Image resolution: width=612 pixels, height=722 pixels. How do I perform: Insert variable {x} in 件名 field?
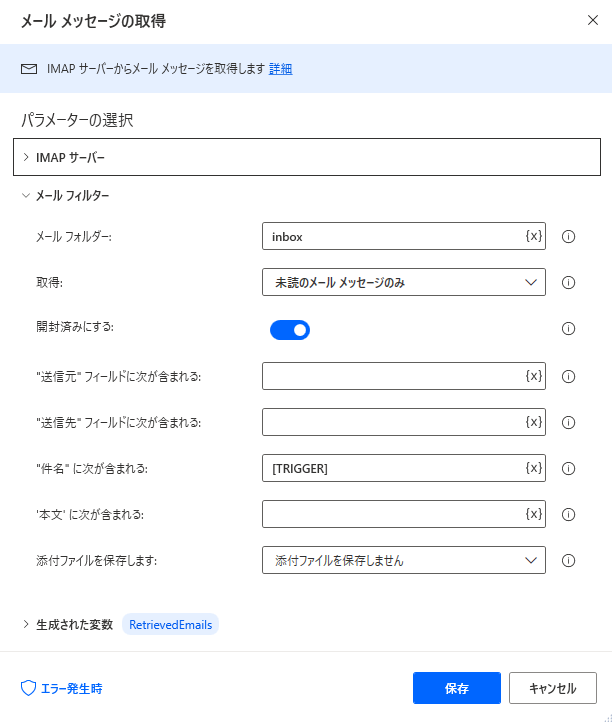[x=534, y=468]
